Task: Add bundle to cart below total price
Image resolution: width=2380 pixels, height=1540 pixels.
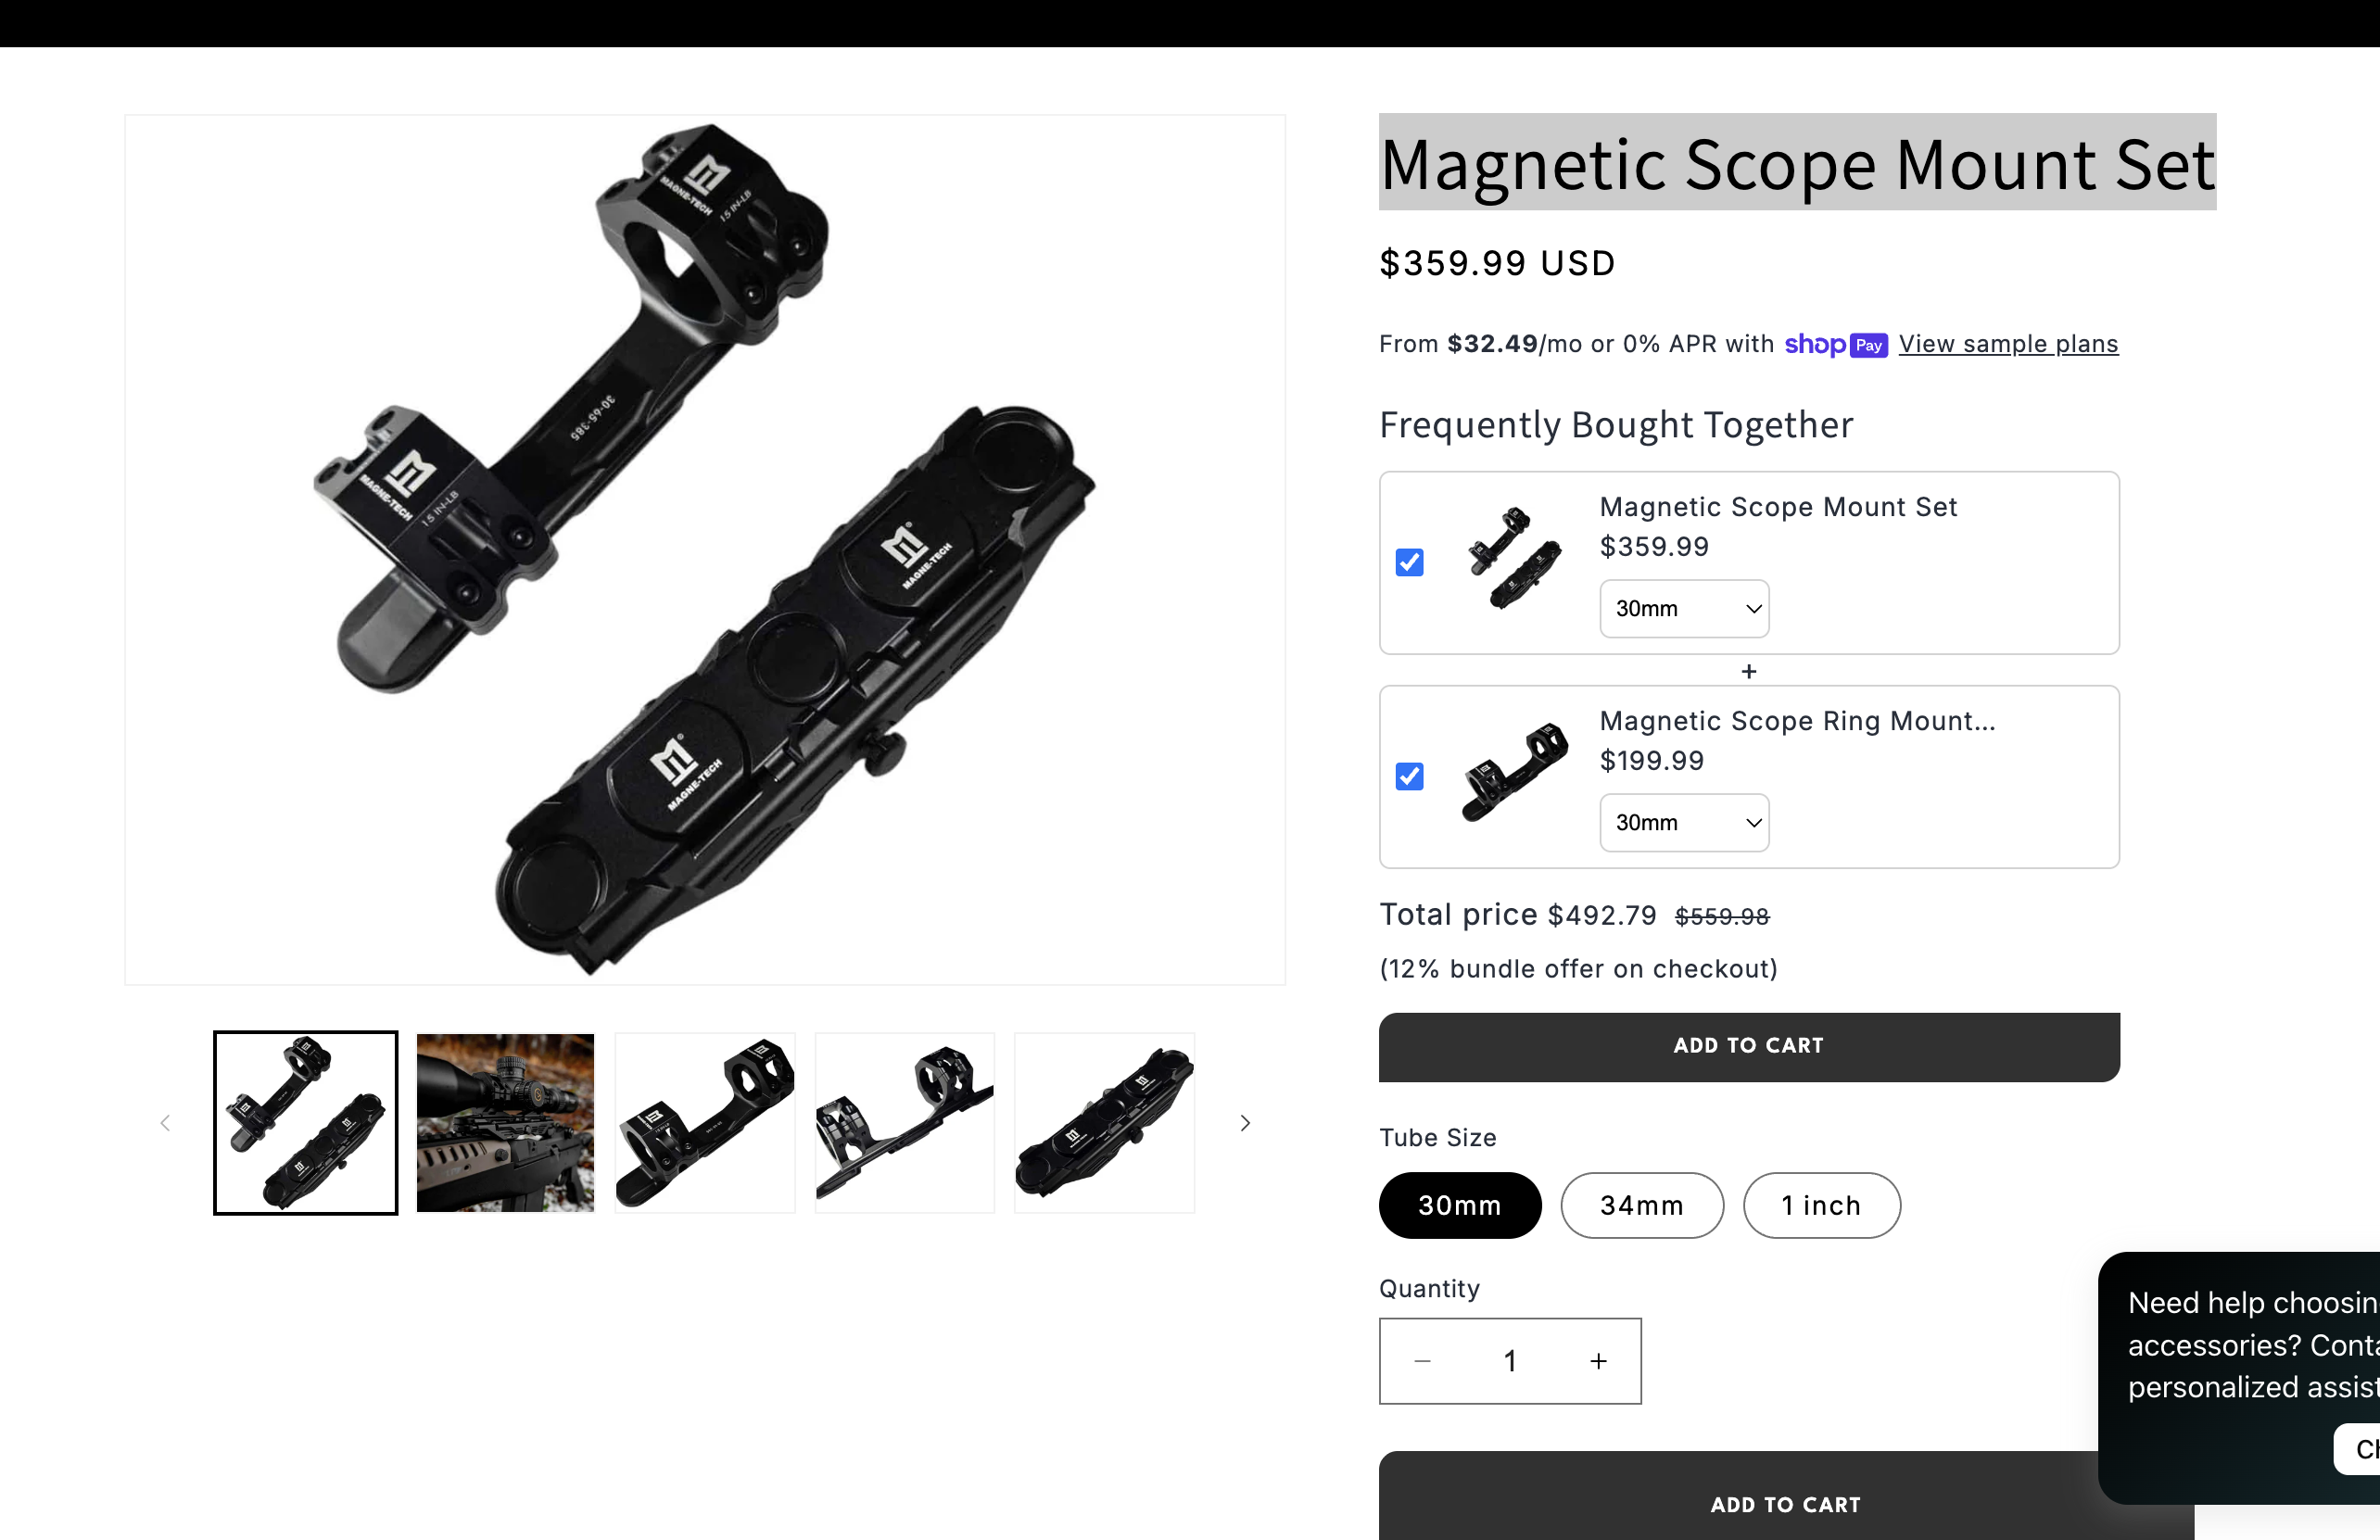Action: (1749, 1046)
